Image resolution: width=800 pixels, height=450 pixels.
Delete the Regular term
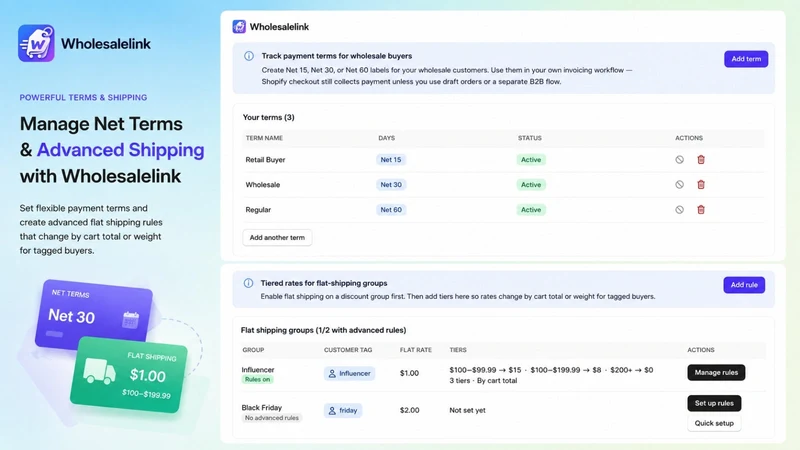(701, 210)
